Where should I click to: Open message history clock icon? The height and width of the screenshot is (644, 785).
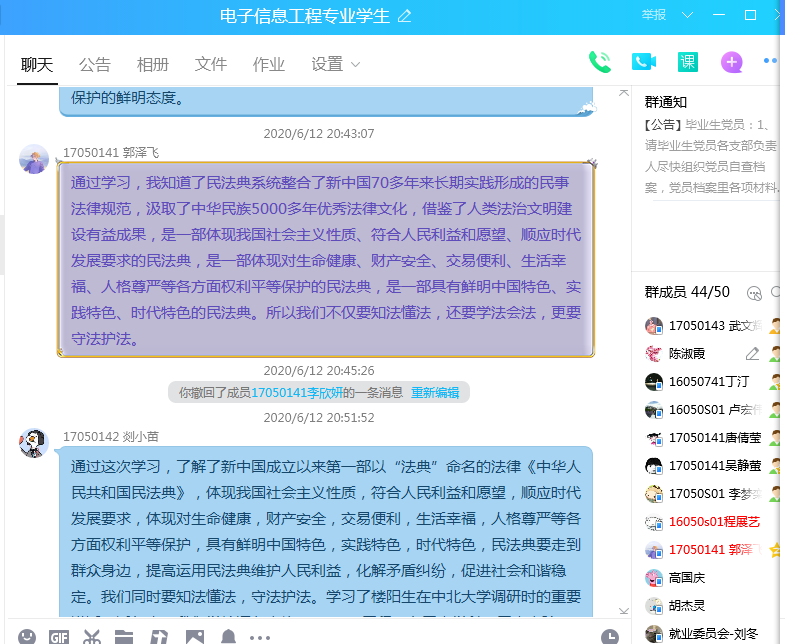pos(610,637)
